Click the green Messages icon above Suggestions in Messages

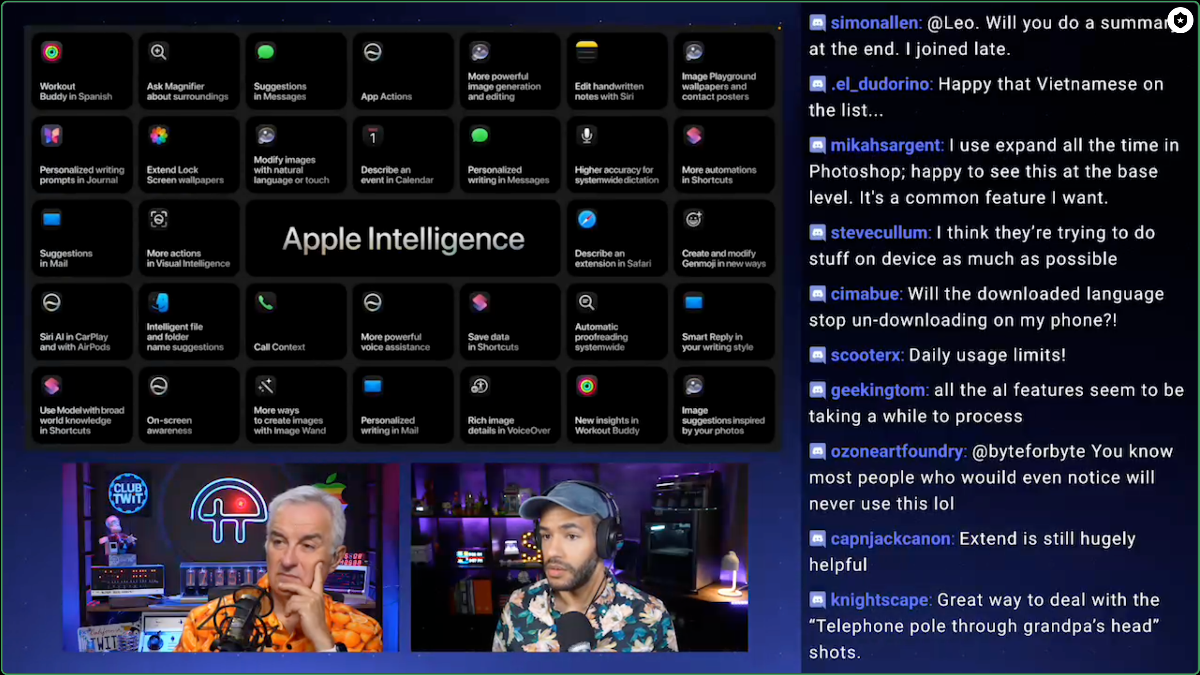pyautogui.click(x=265, y=52)
